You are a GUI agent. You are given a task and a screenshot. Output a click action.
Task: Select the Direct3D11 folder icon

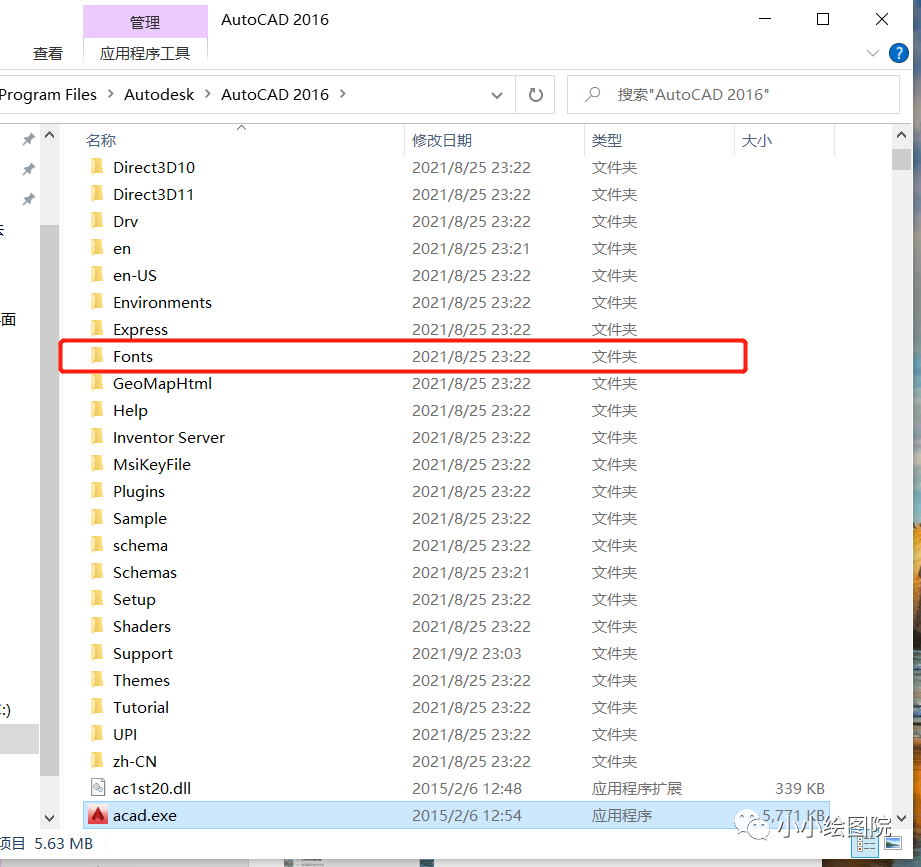[98, 194]
